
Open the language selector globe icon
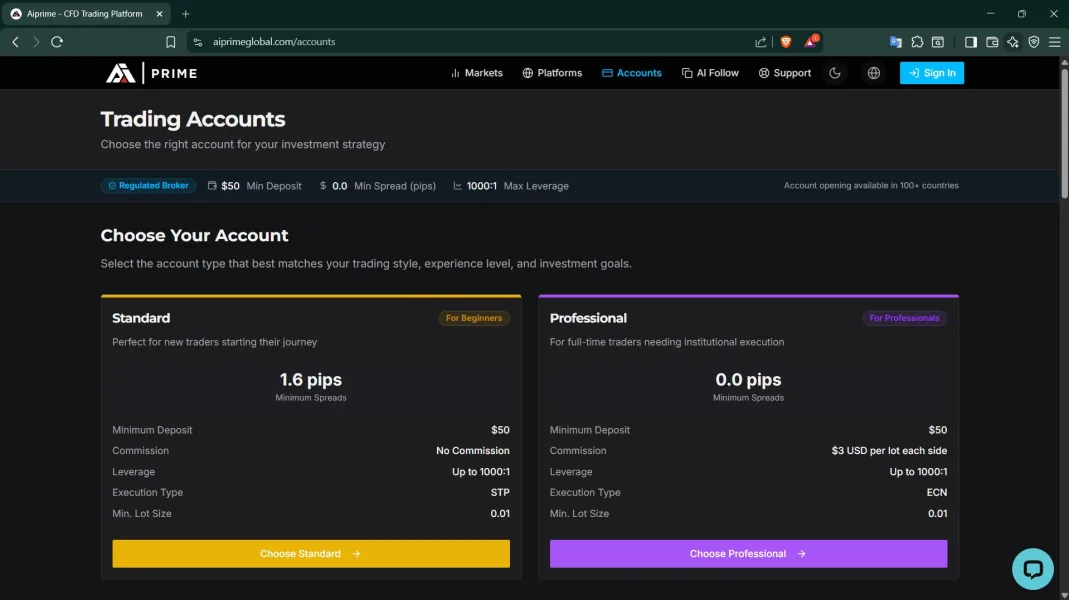pyautogui.click(x=874, y=73)
